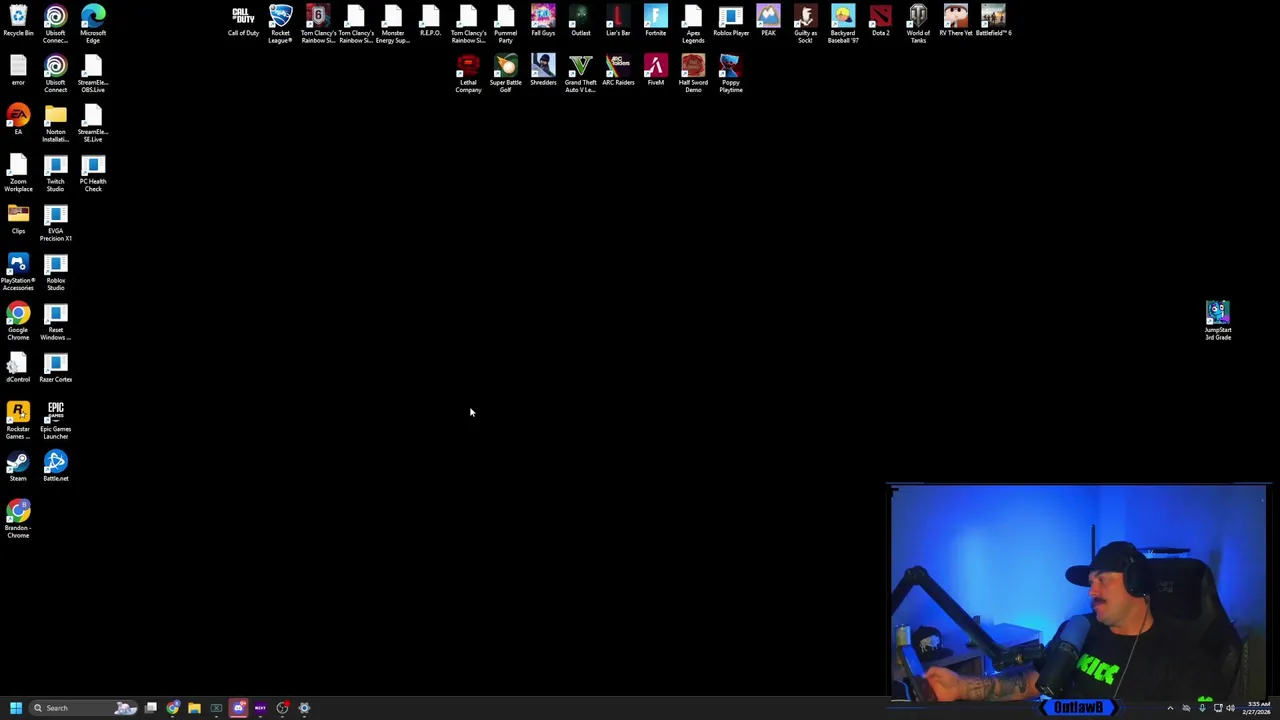Select the error file on desktop
This screenshot has height=720, width=1280.
click(18, 71)
